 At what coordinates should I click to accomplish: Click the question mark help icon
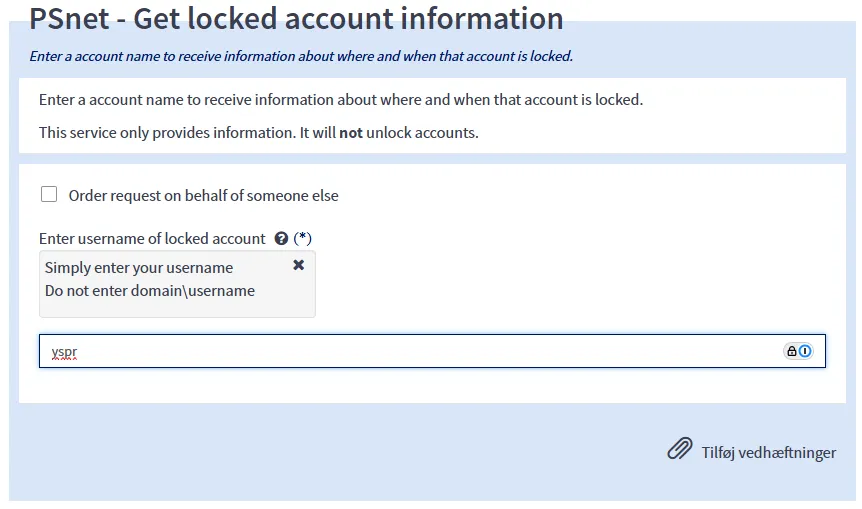click(x=281, y=239)
